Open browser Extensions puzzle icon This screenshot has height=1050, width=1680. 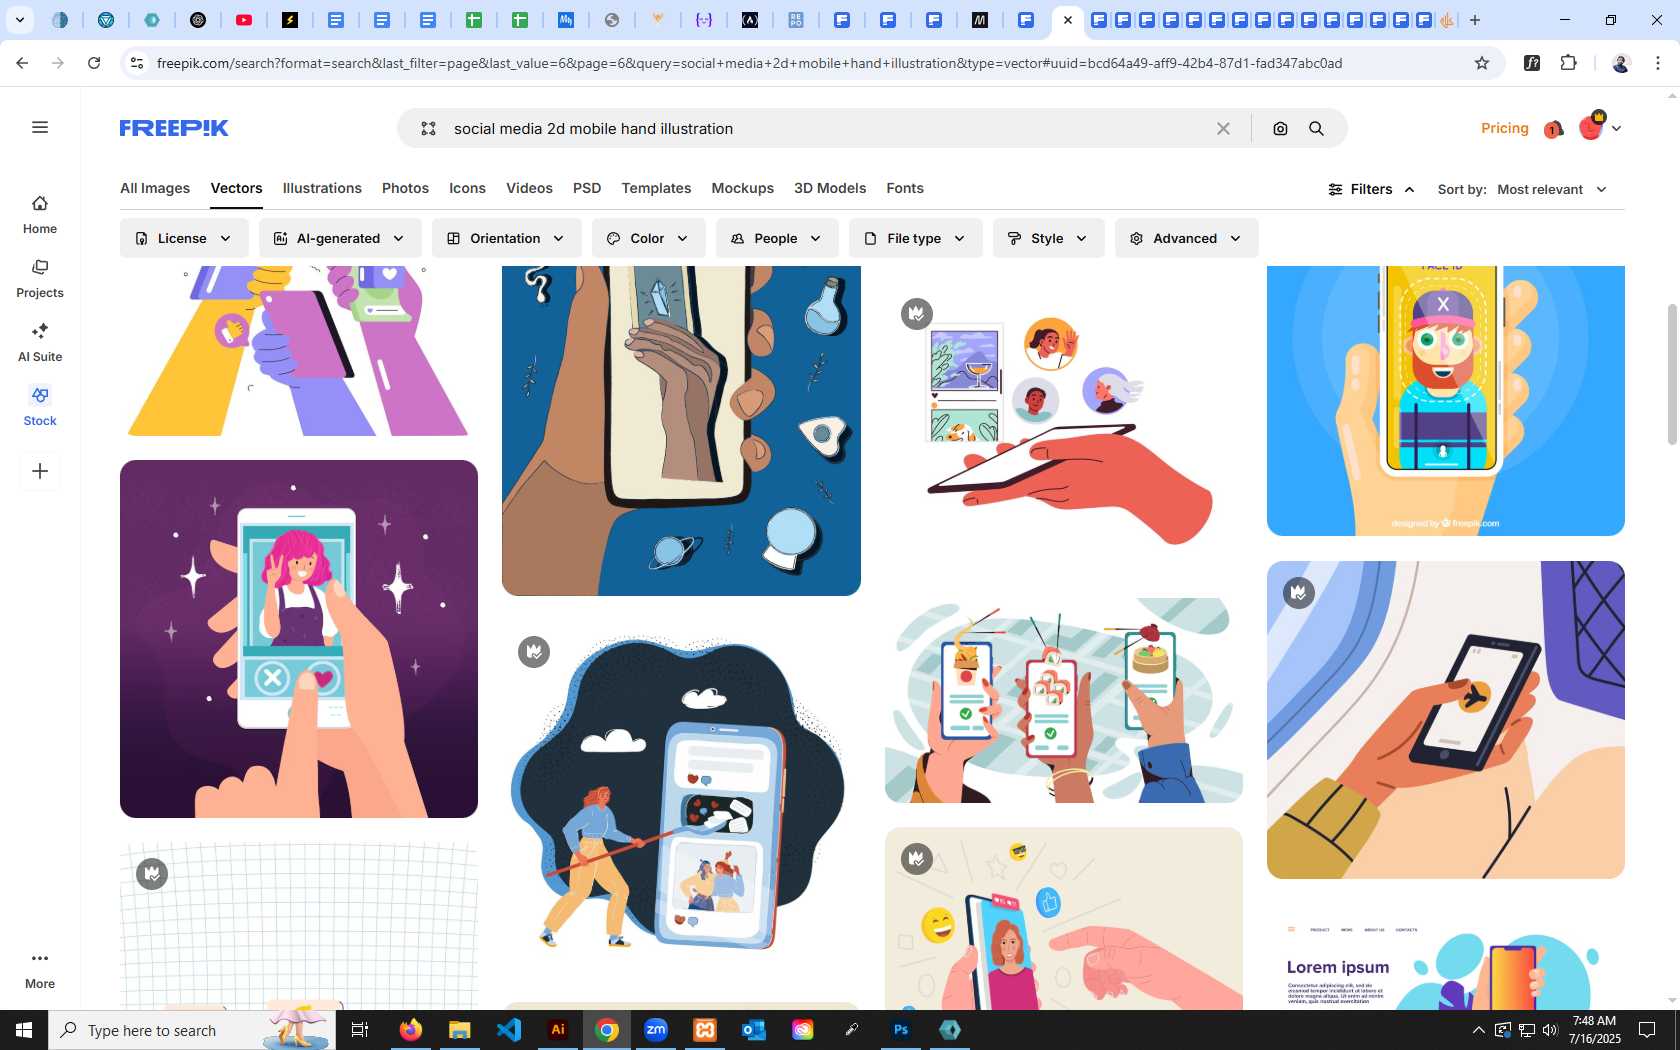(1569, 63)
